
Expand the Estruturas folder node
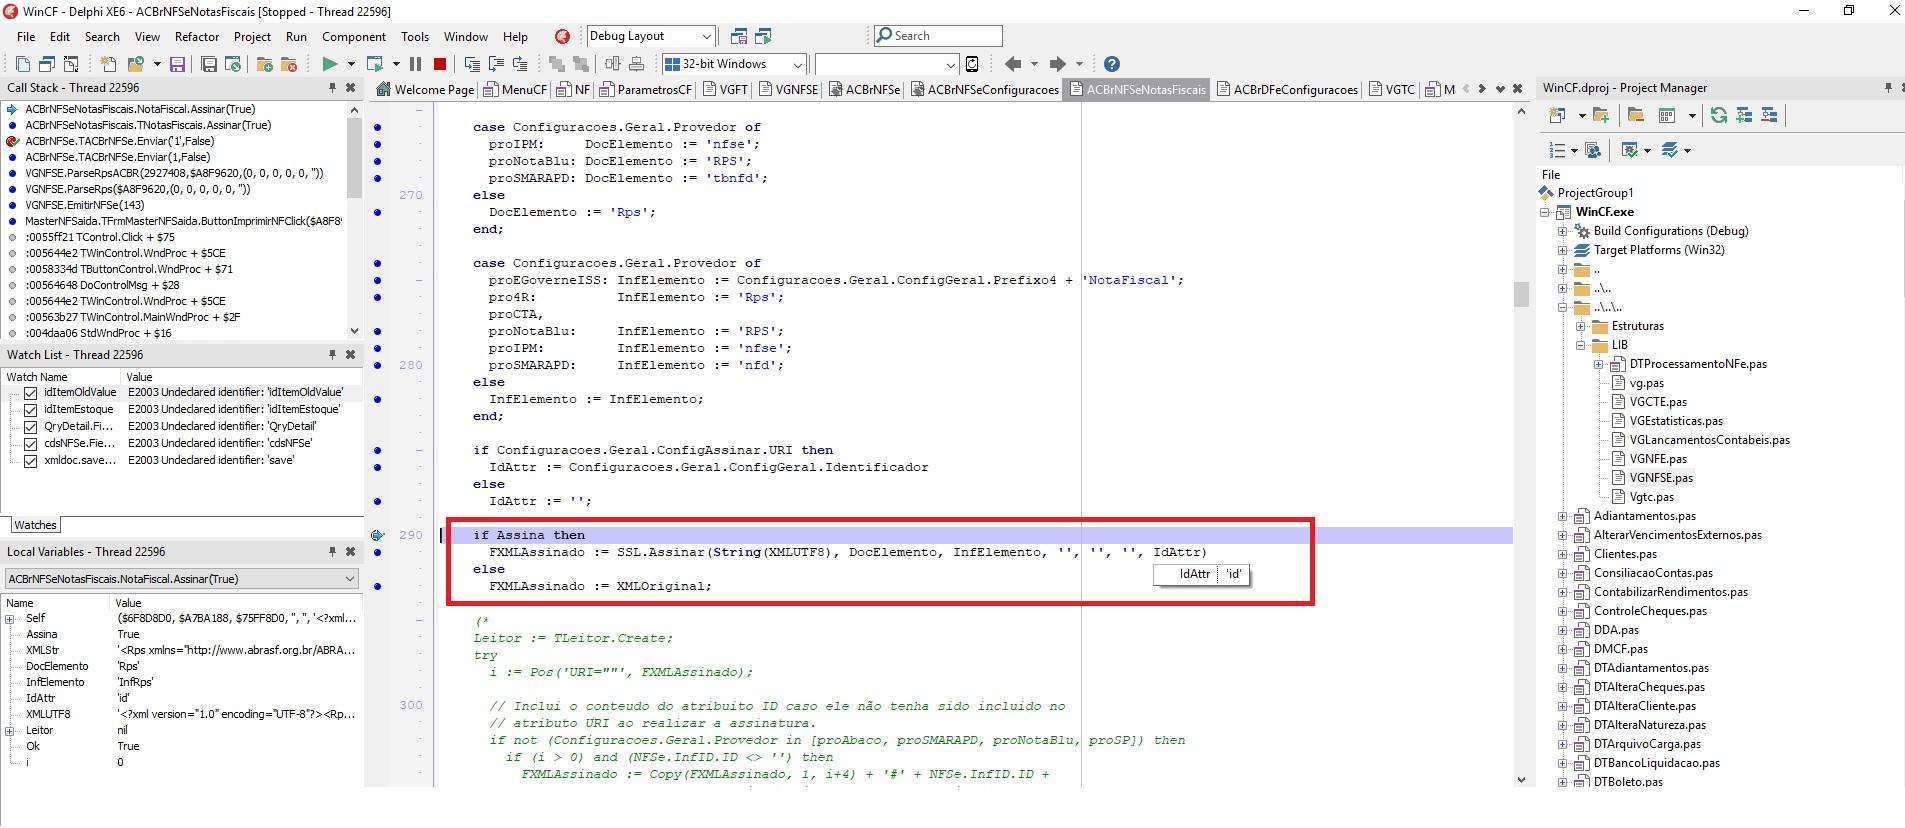1581,326
